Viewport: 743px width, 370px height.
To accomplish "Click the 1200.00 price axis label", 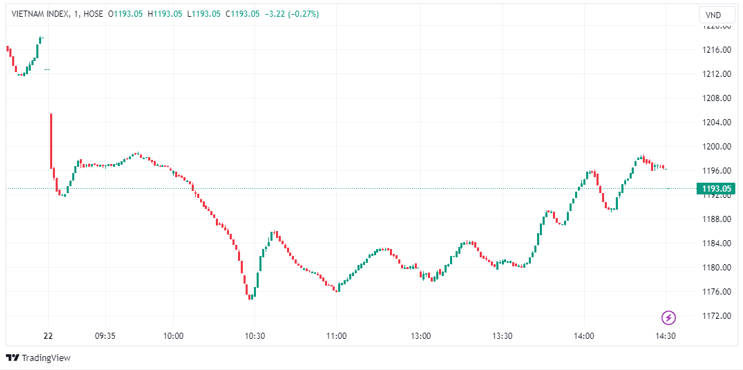I will [716, 146].
